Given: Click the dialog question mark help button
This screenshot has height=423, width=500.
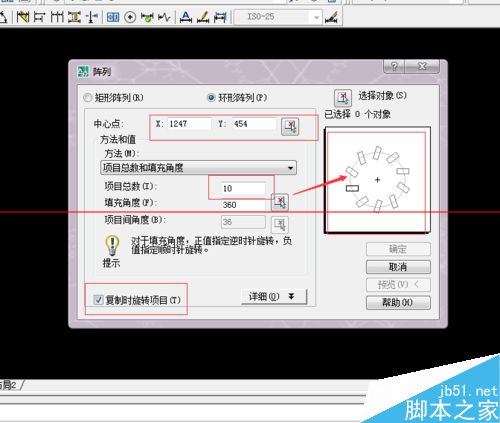Looking at the screenshot, I should pyautogui.click(x=394, y=67).
